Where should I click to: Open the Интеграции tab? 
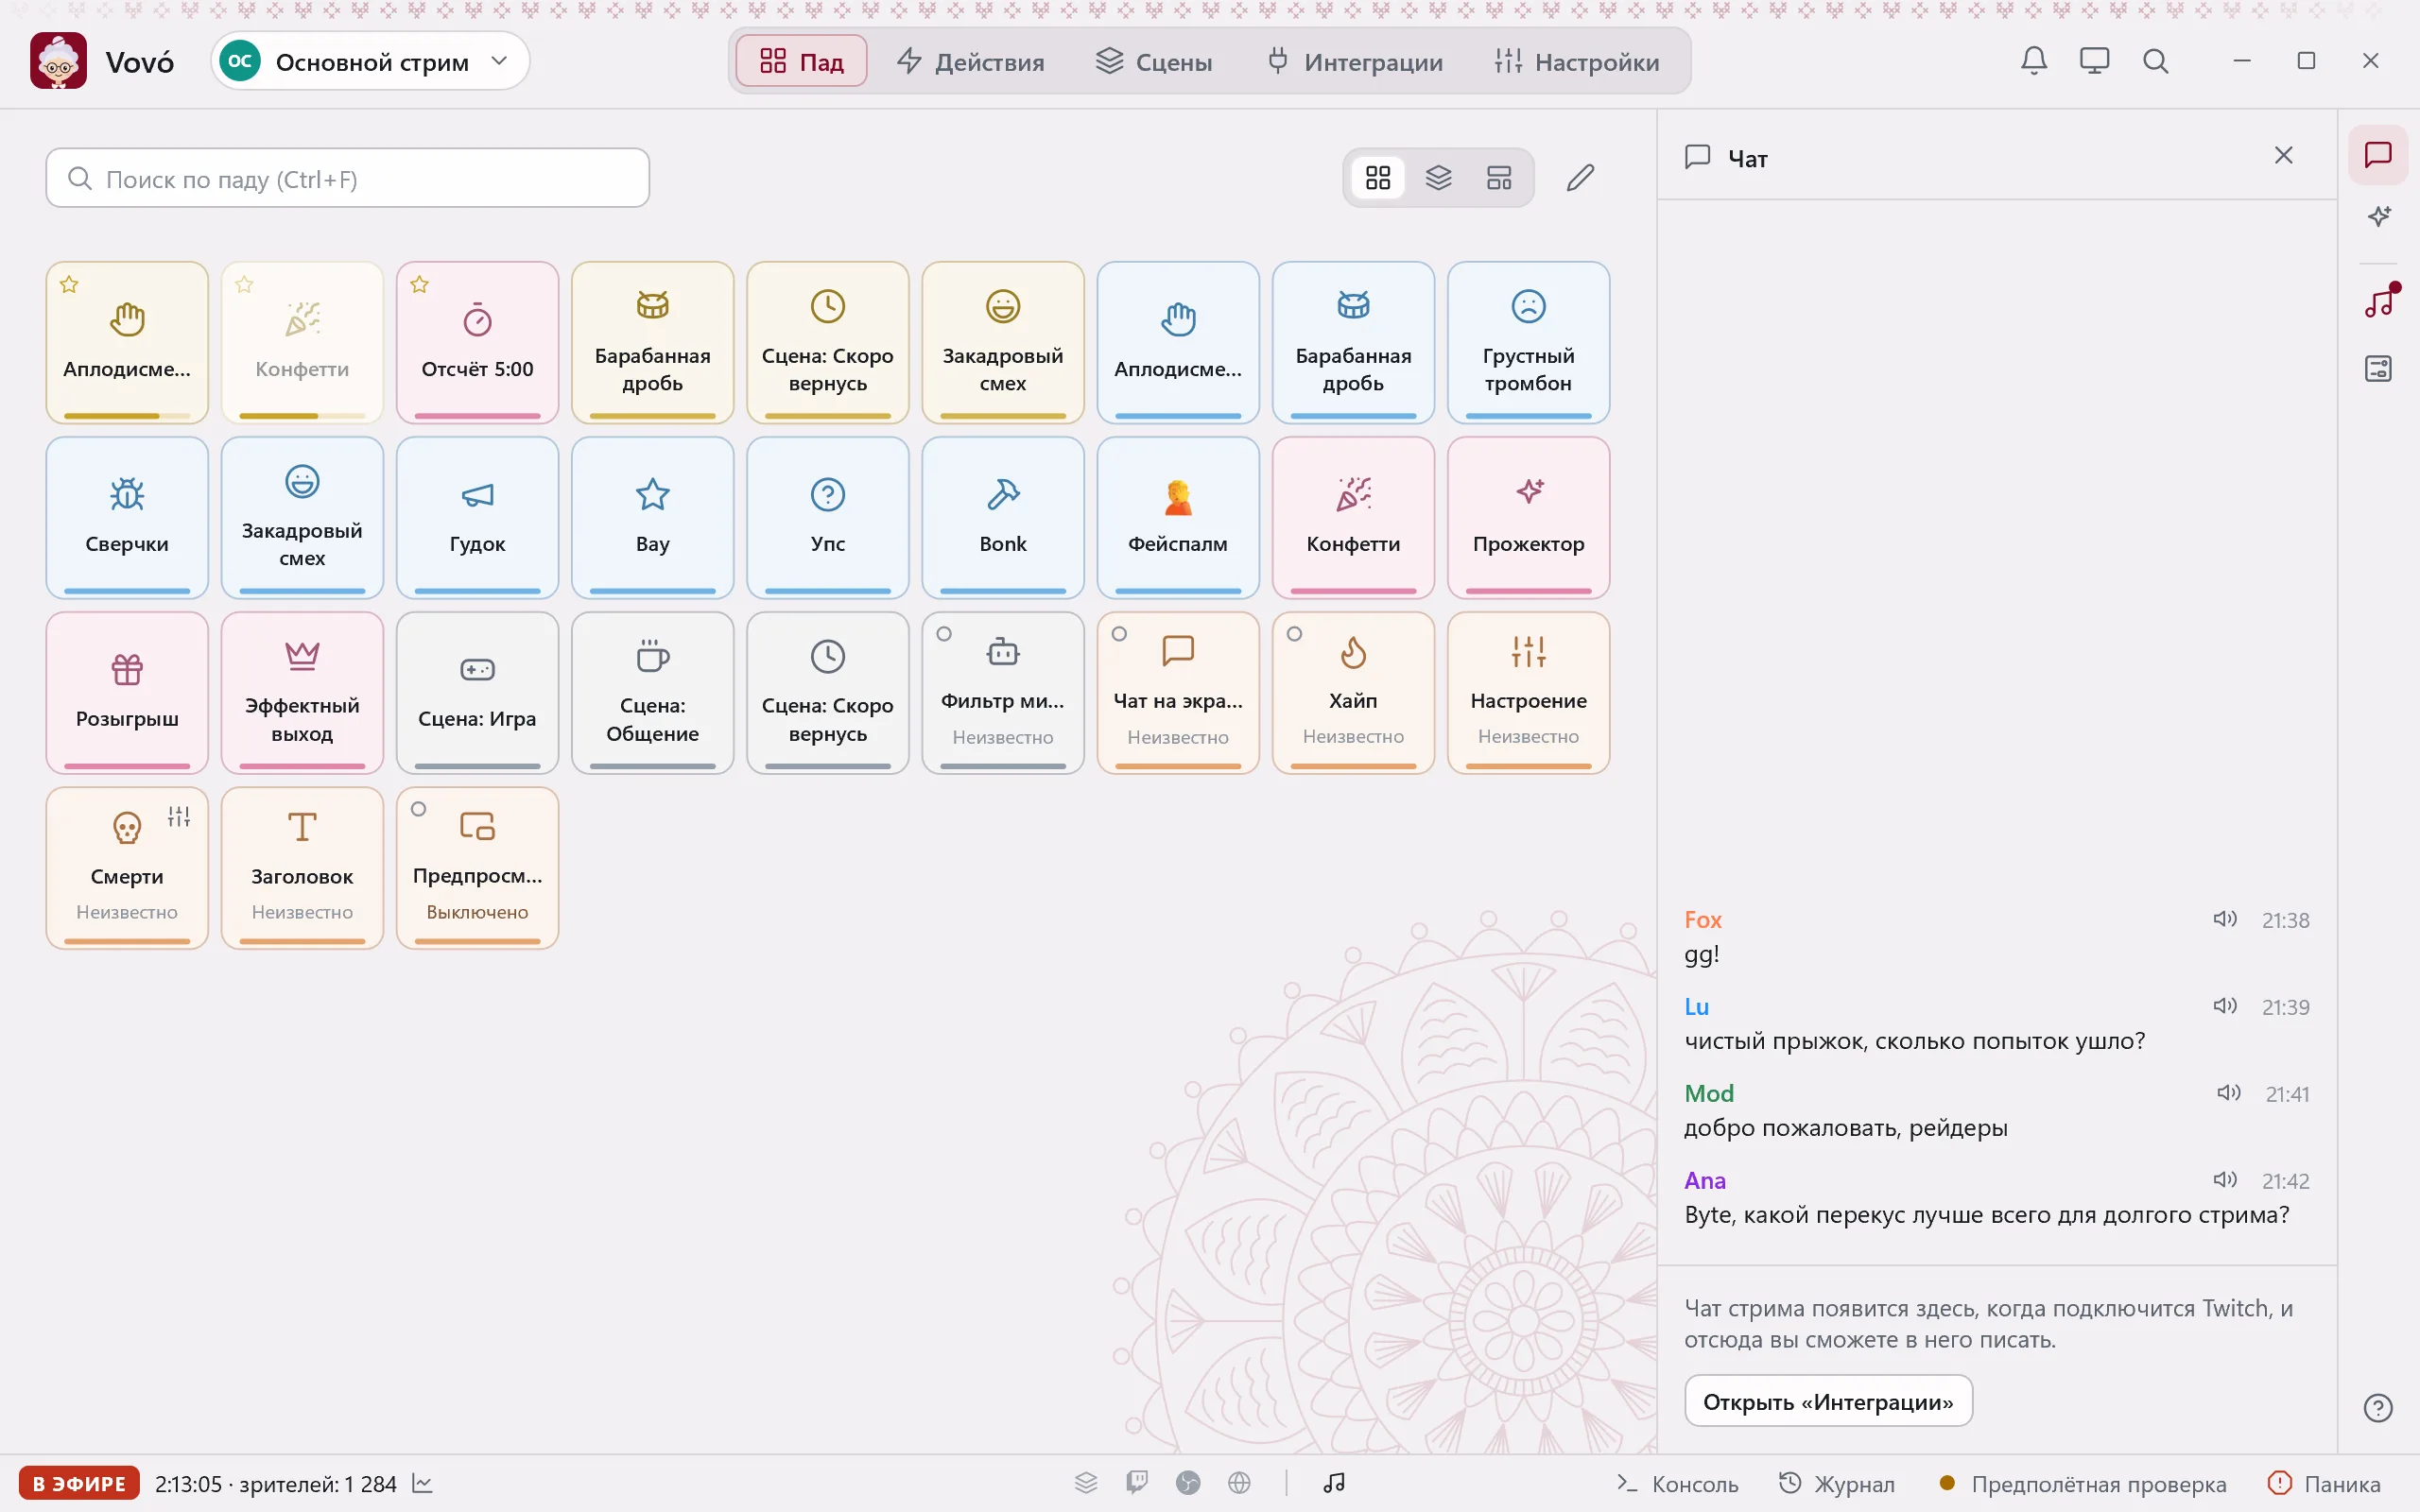tap(1355, 61)
